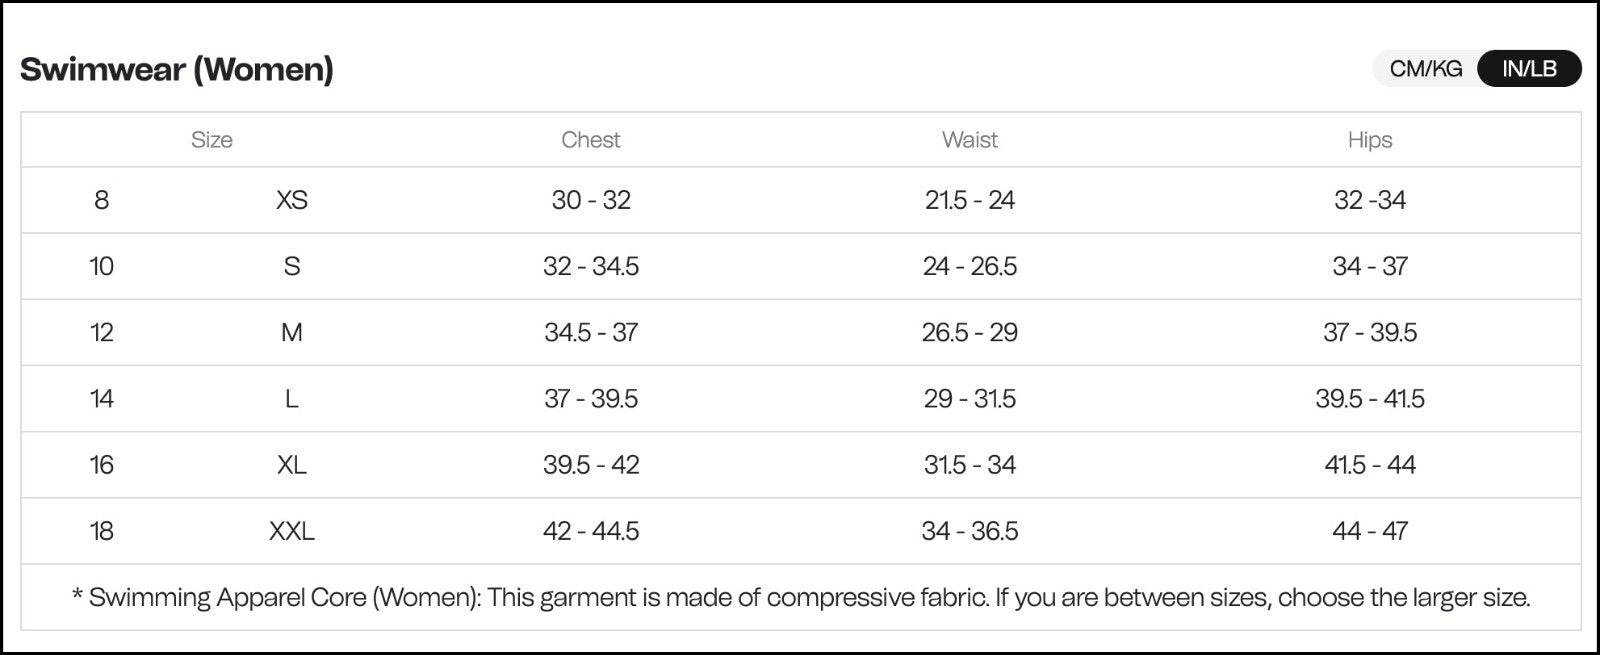This screenshot has height=655, width=1600.
Task: Select the IN/LB unit option
Action: pos(1529,69)
